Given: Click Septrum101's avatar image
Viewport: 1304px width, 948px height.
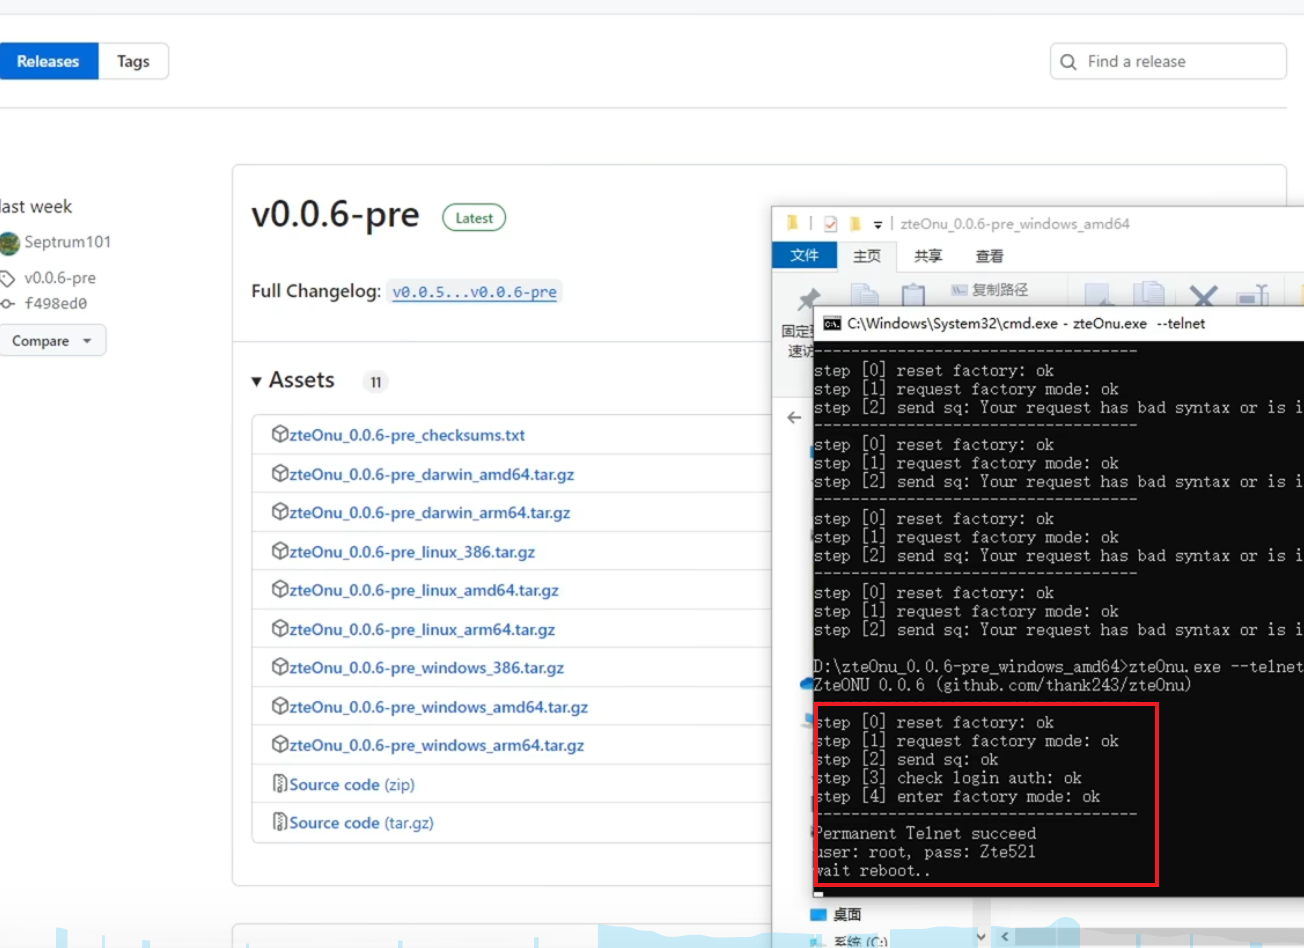Looking at the screenshot, I should click(x=10, y=243).
